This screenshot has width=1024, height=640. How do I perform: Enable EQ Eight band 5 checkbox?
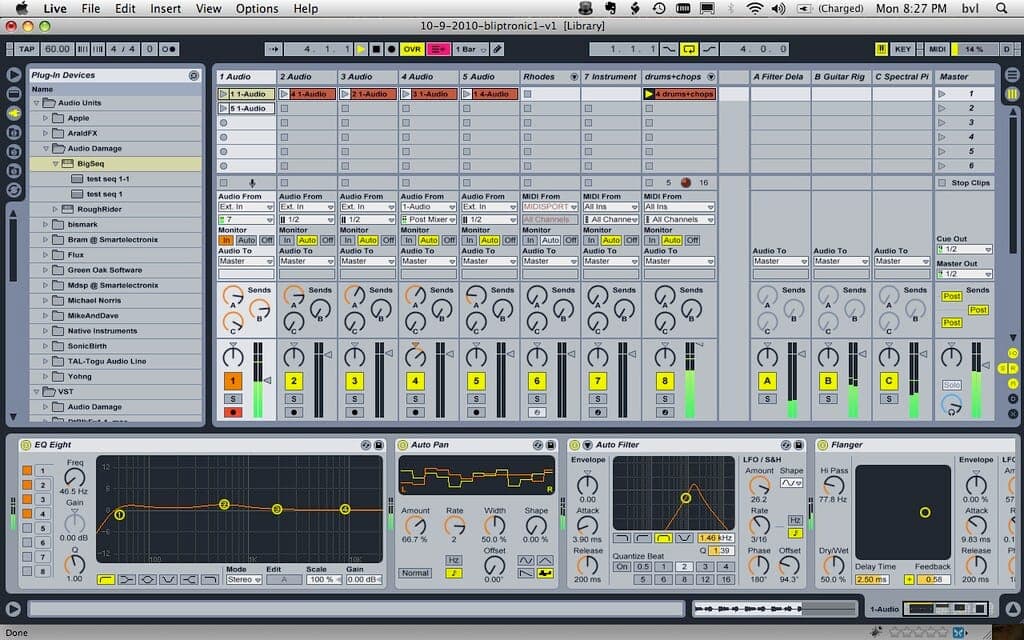(27, 528)
